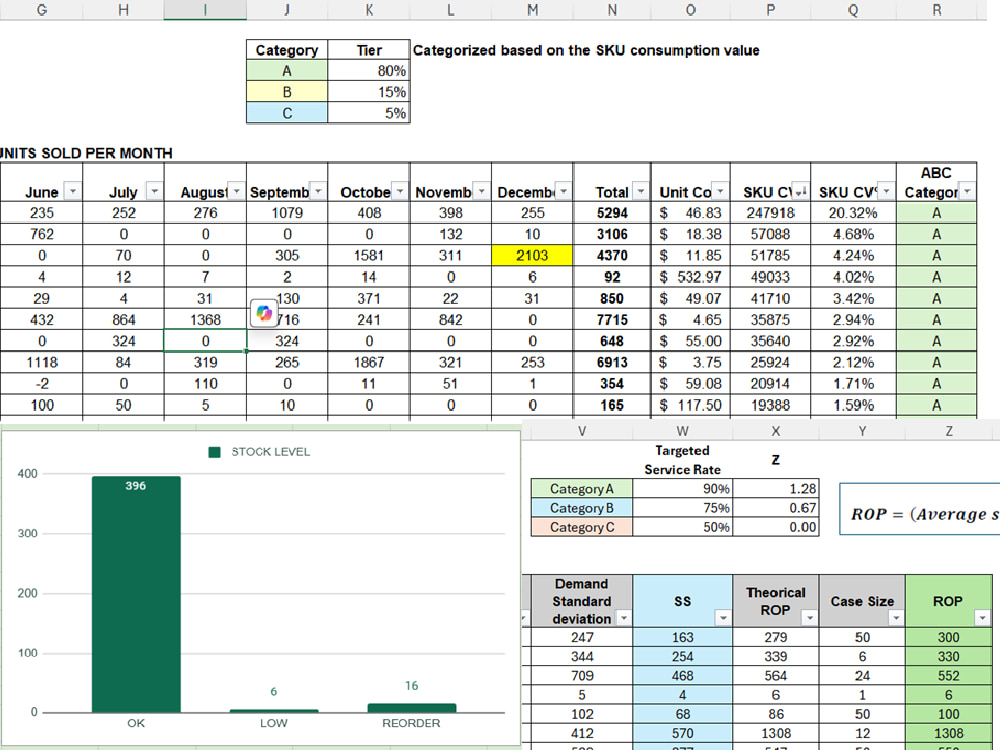Screen dimensions: 1000x750
Task: Select the LOW bar in stock chart
Action: 274,710
